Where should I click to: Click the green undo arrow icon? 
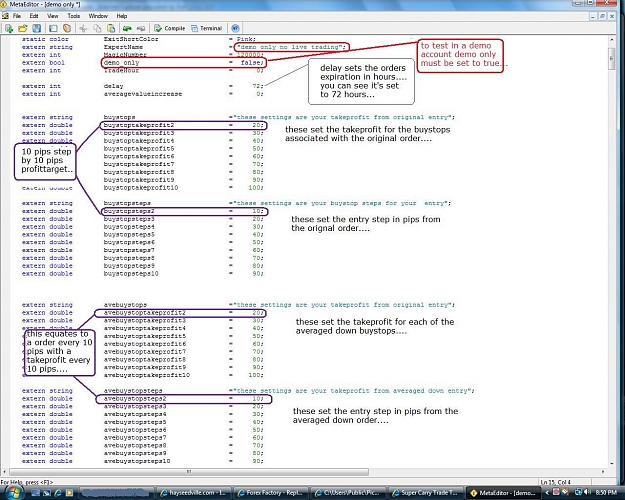tap(127, 28)
